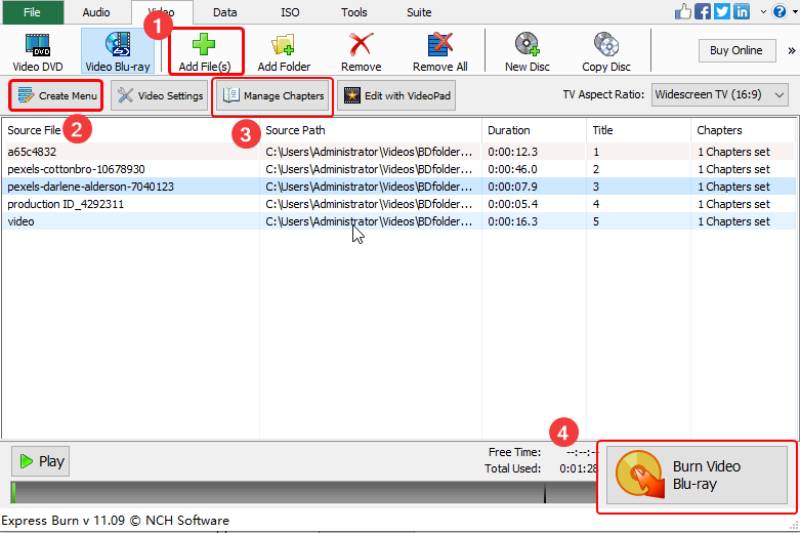This screenshot has height=533, width=800.
Task: Click the thumbs-up like icon
Action: click(683, 11)
